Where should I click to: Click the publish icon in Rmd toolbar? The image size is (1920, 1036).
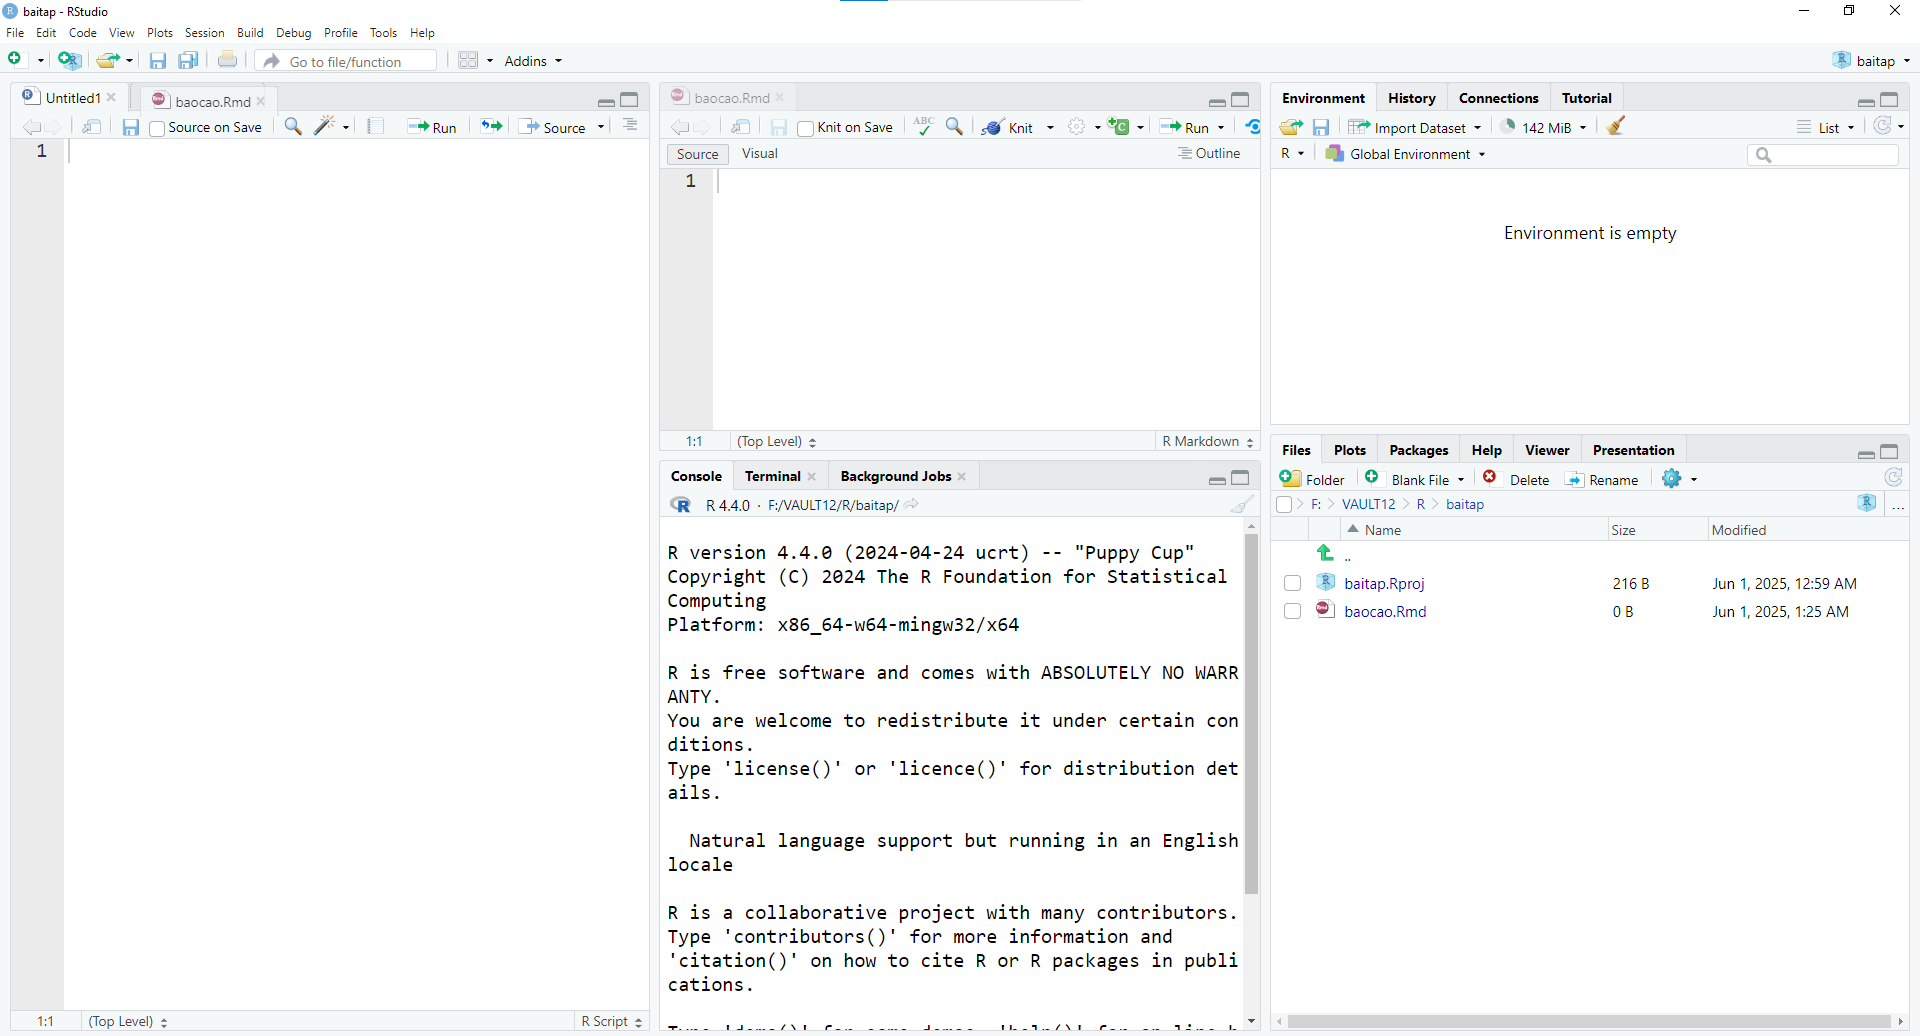click(1252, 126)
